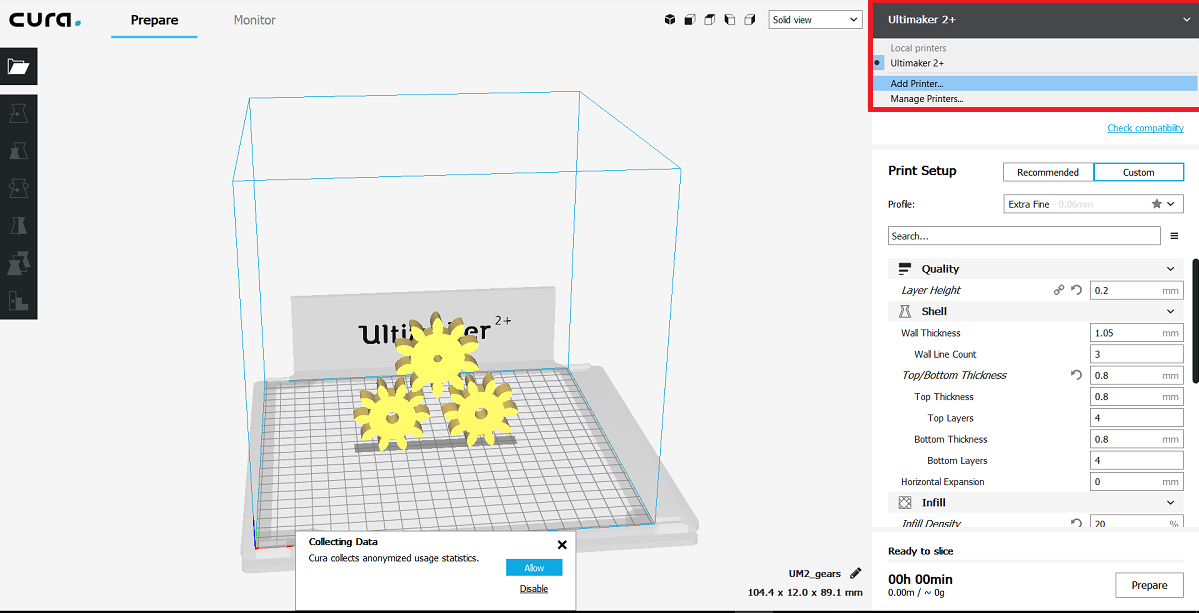
Task: Switch camera to 3D isometric view icon
Action: (x=670, y=20)
